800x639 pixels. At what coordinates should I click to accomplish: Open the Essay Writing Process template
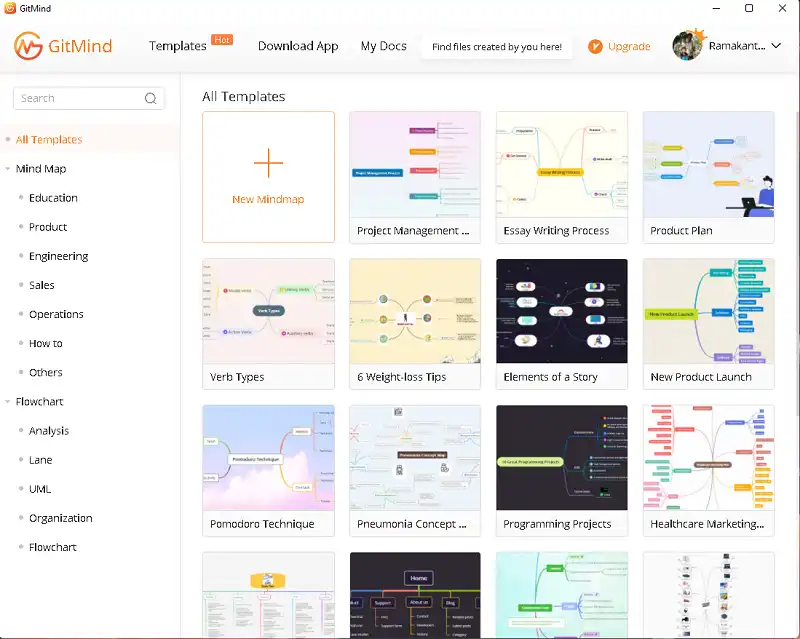click(562, 176)
